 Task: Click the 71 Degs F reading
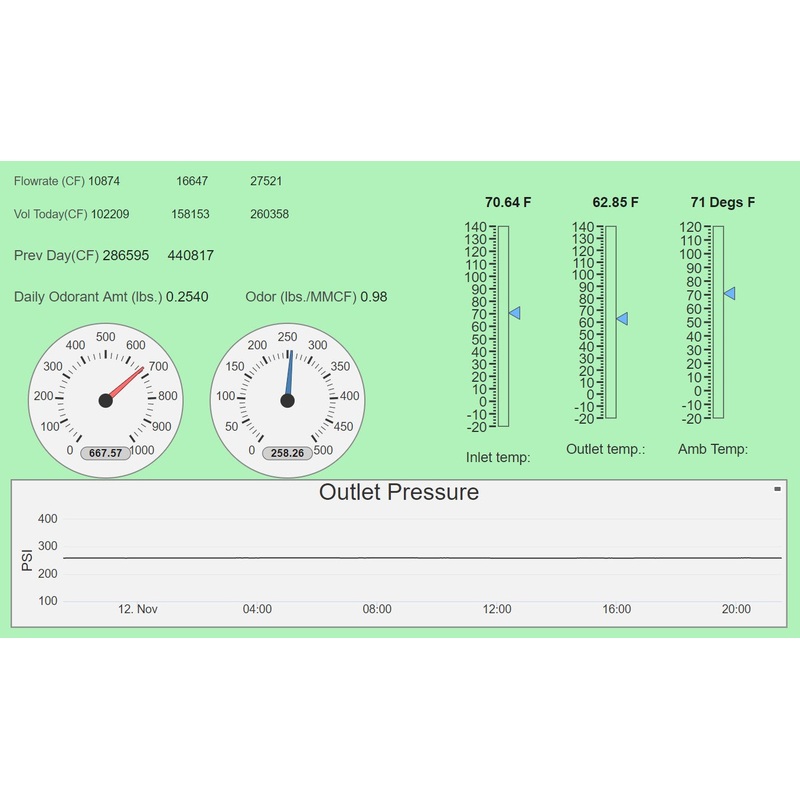(723, 202)
